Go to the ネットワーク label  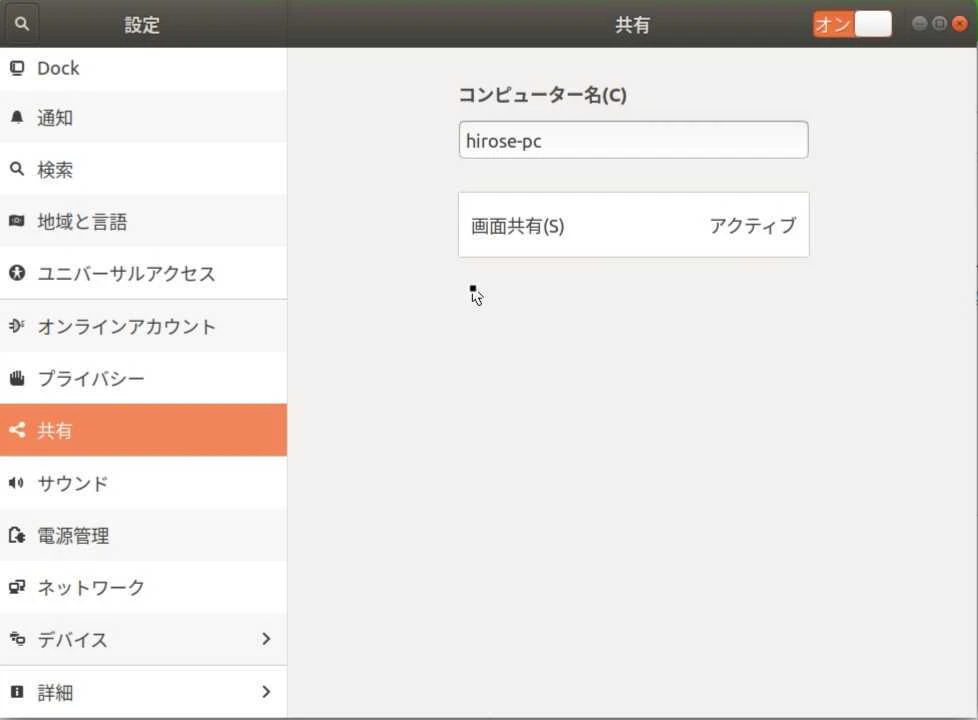coord(91,587)
